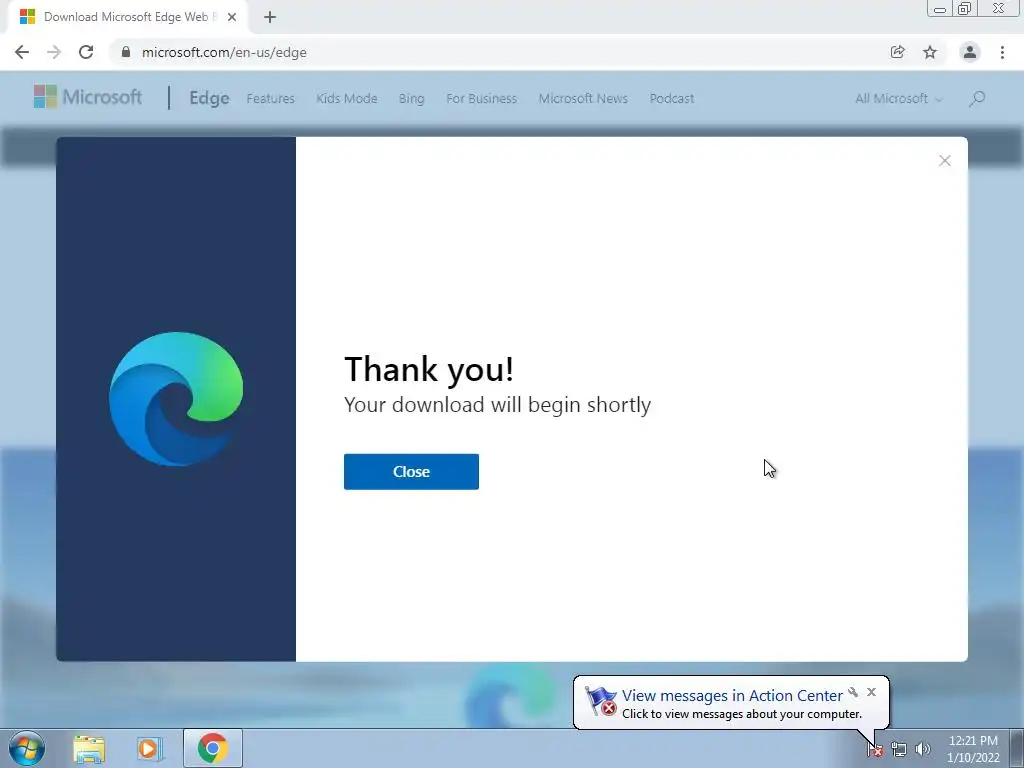Click the Thank you! heading text

[x=429, y=370]
